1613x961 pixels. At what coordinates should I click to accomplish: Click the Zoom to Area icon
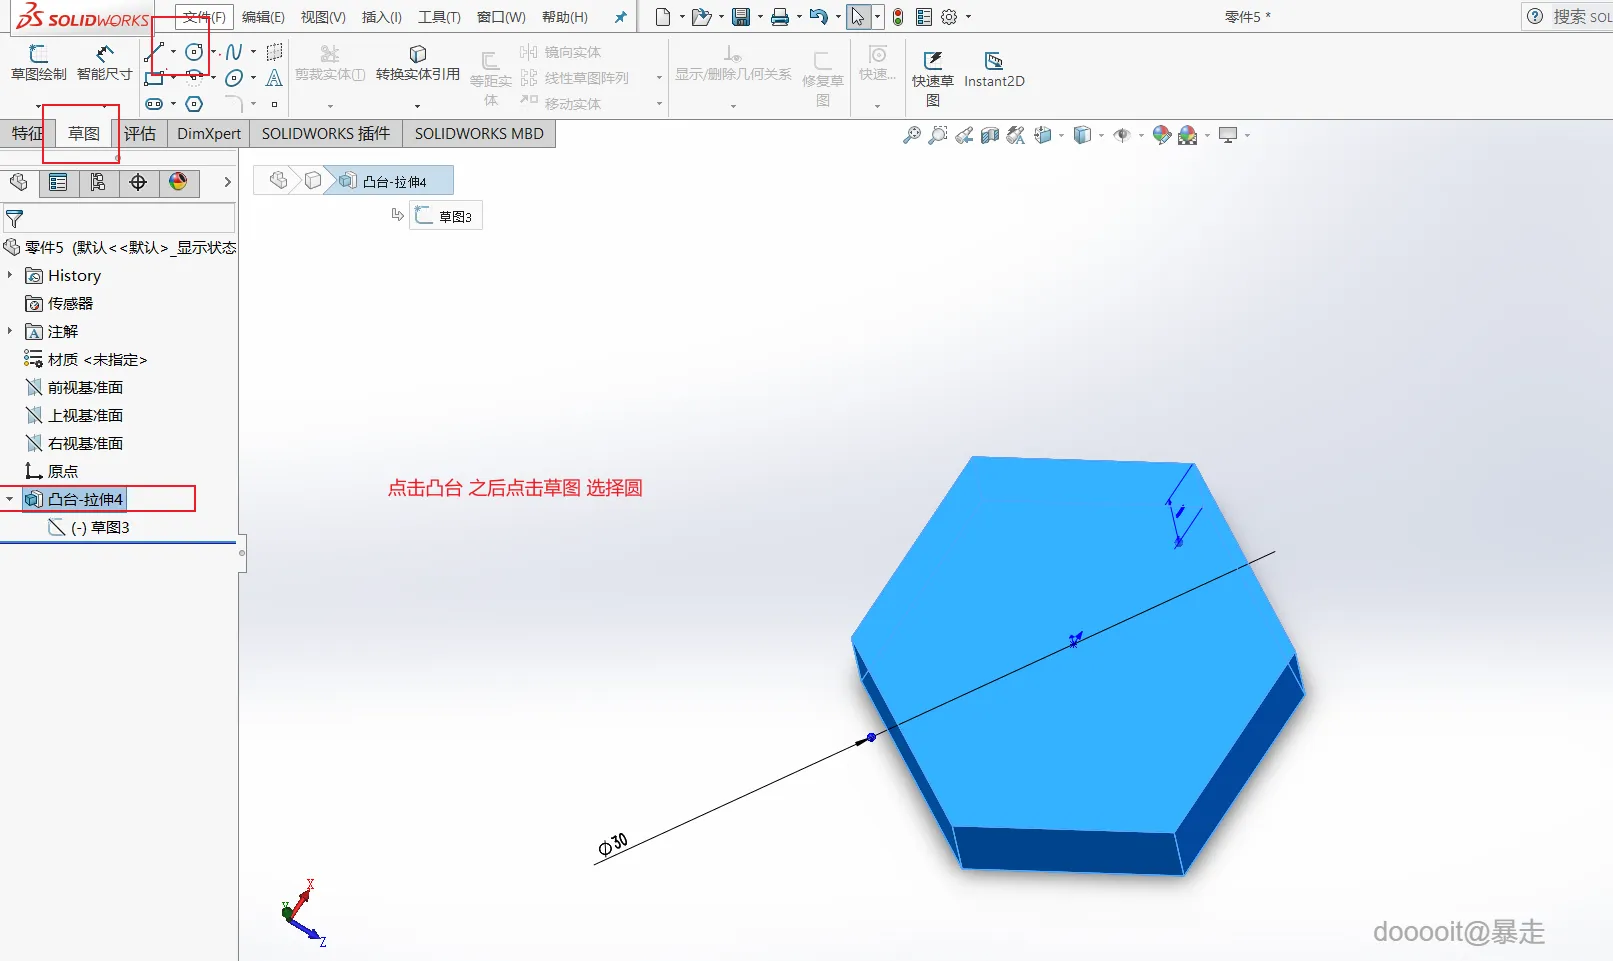(938, 135)
